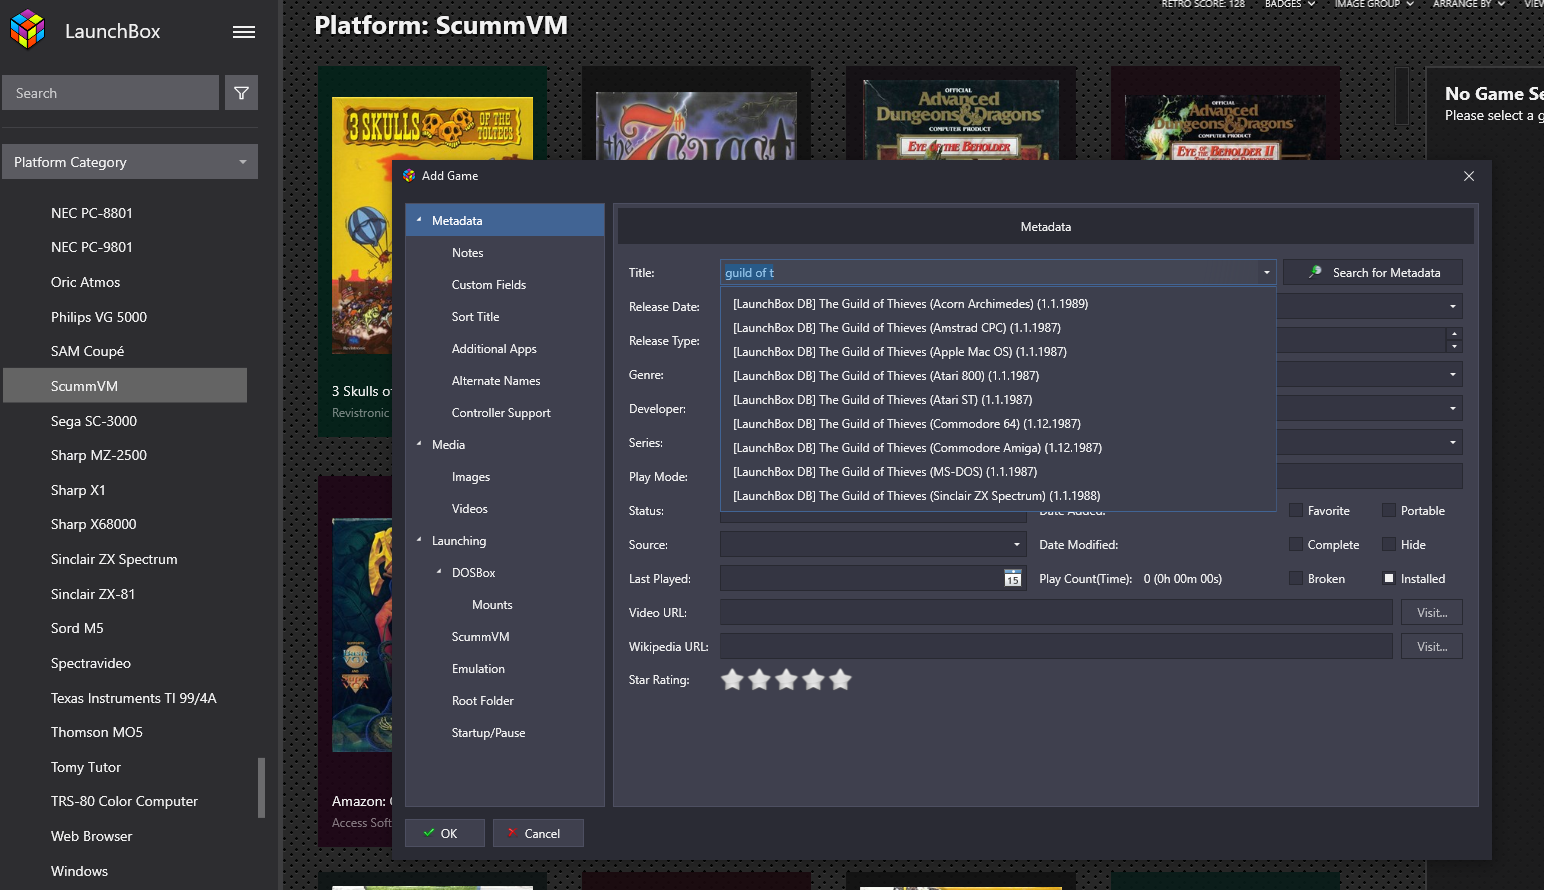Click Visit next to Video URL
The height and width of the screenshot is (890, 1544).
click(x=1432, y=613)
